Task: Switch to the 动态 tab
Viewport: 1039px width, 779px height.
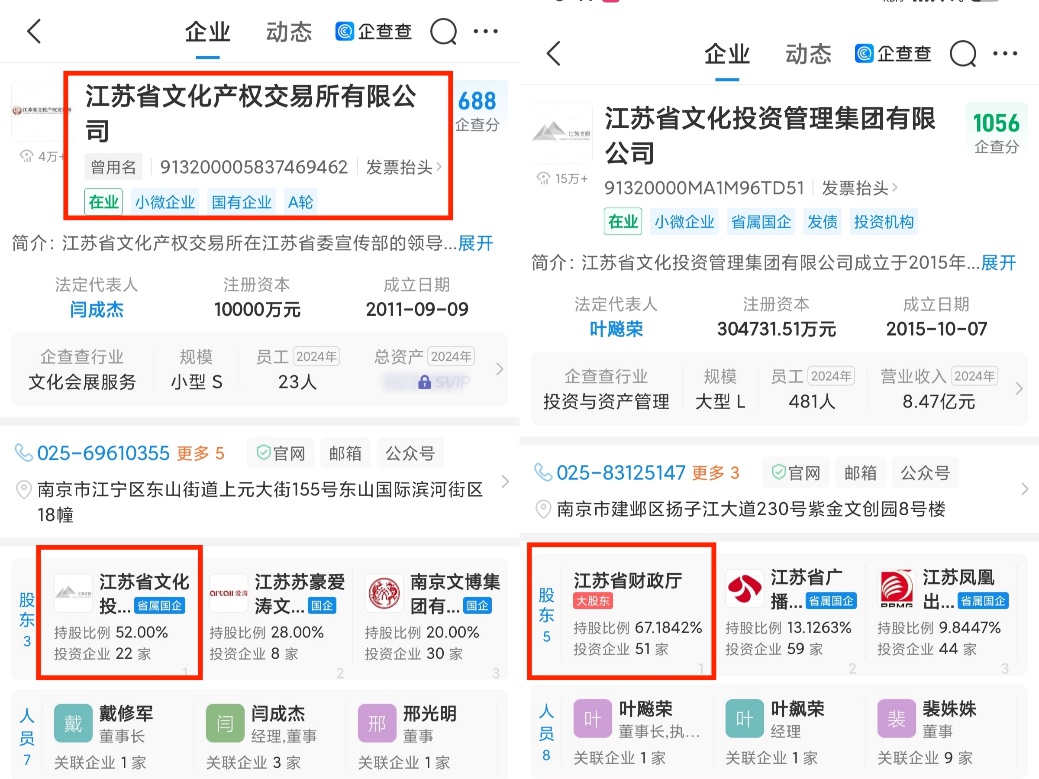Action: pyautogui.click(x=288, y=31)
